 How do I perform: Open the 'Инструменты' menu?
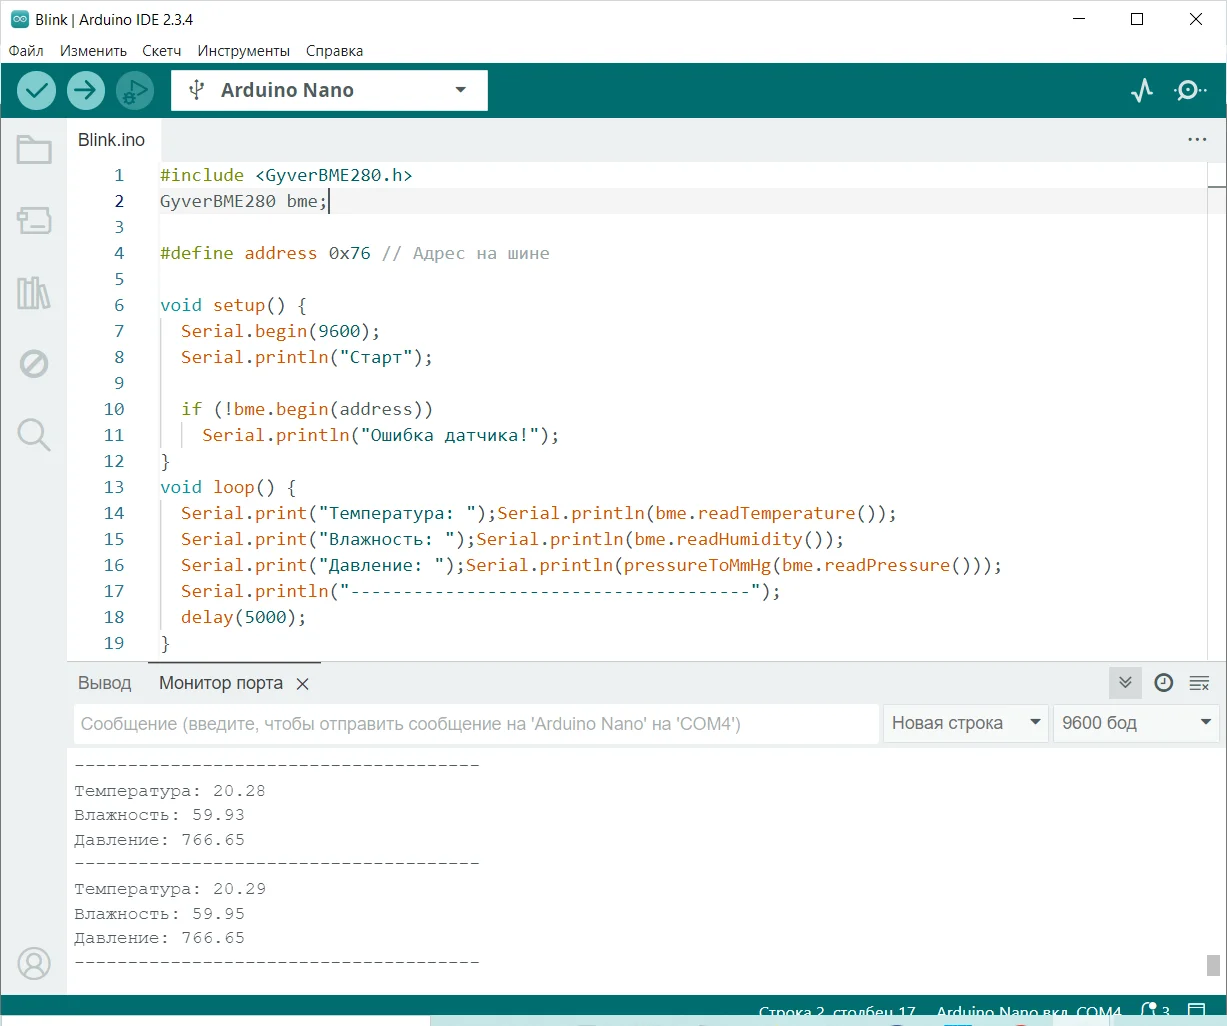tap(243, 51)
